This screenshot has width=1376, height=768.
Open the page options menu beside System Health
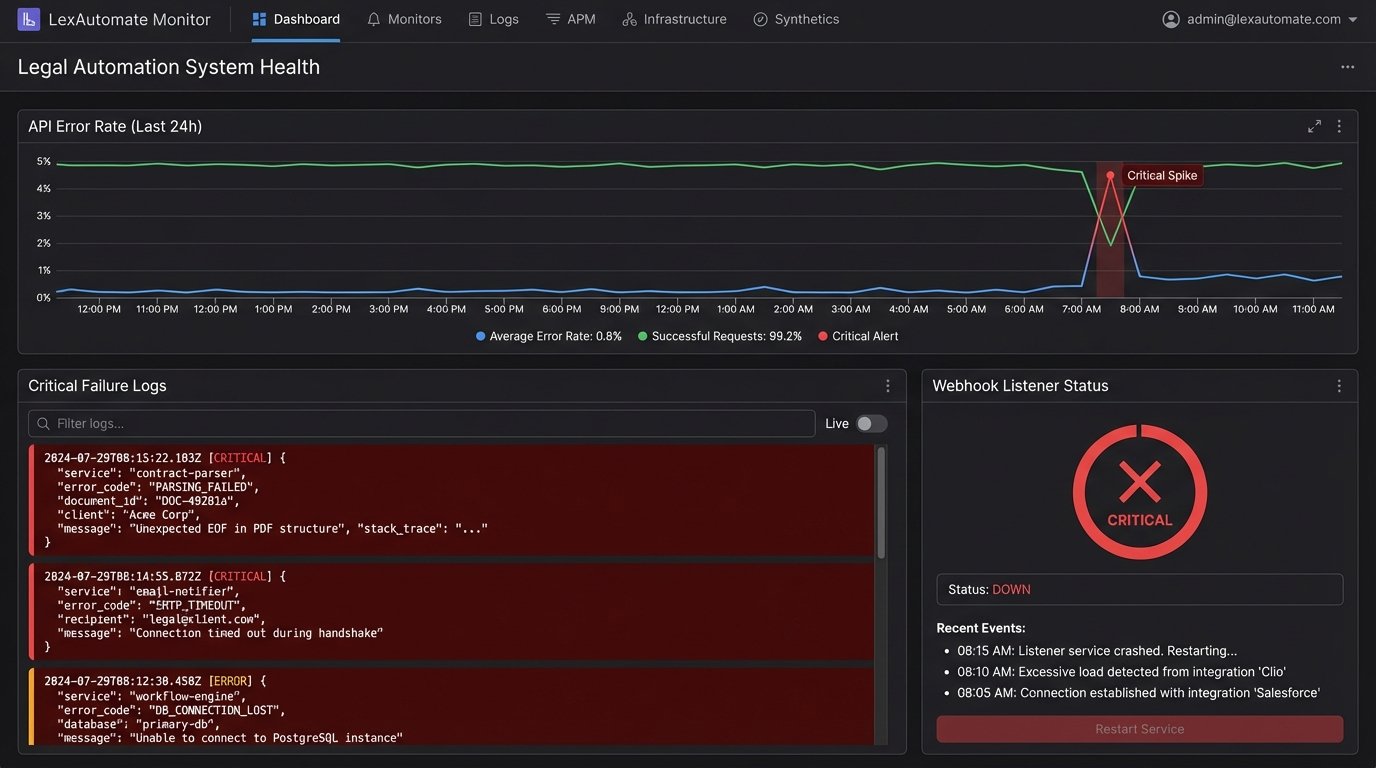pos(1347,66)
